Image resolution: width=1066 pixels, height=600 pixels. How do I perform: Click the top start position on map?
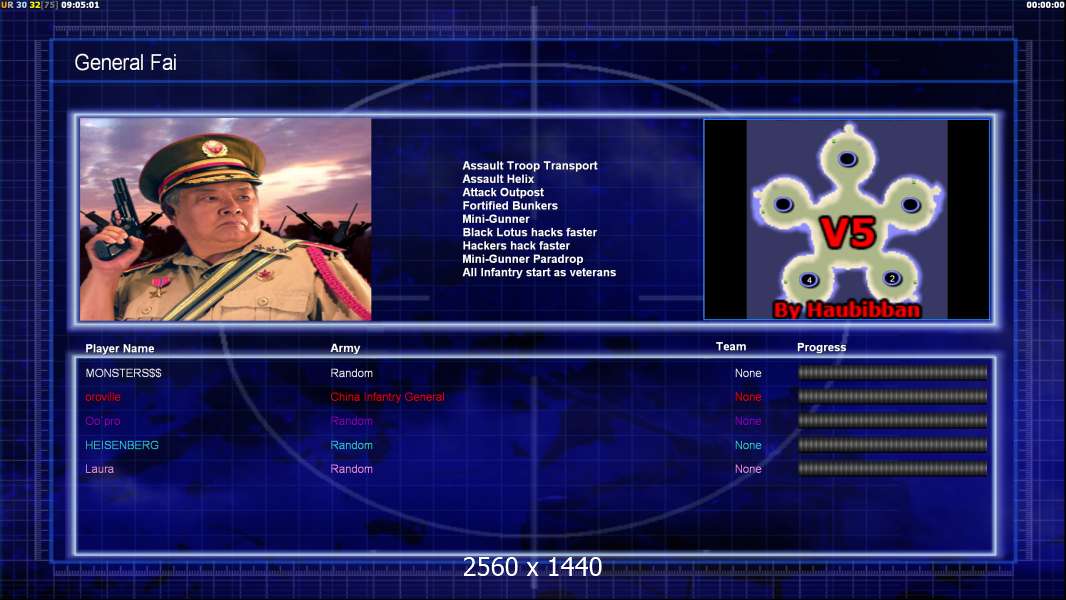[x=847, y=159]
